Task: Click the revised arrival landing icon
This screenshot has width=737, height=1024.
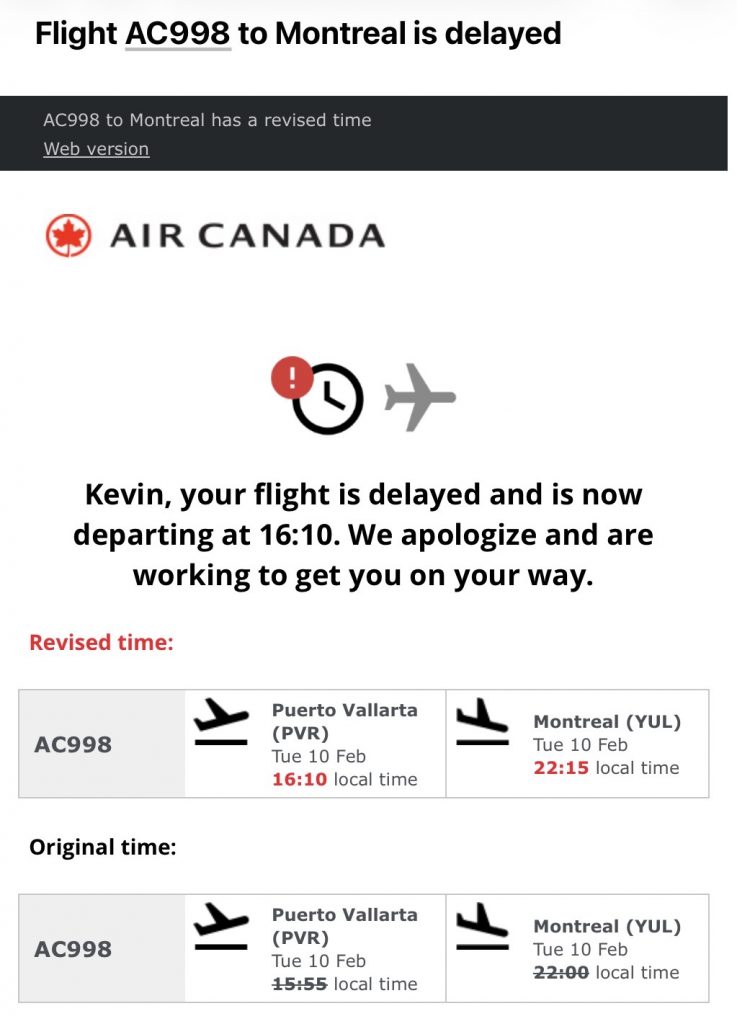Action: (x=481, y=722)
